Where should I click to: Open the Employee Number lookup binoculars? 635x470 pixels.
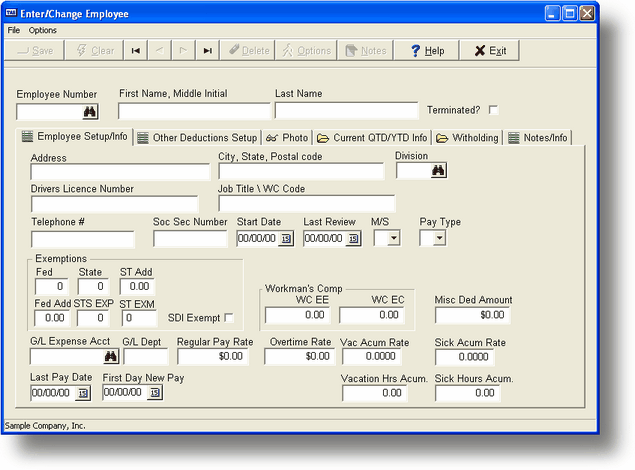click(90, 112)
